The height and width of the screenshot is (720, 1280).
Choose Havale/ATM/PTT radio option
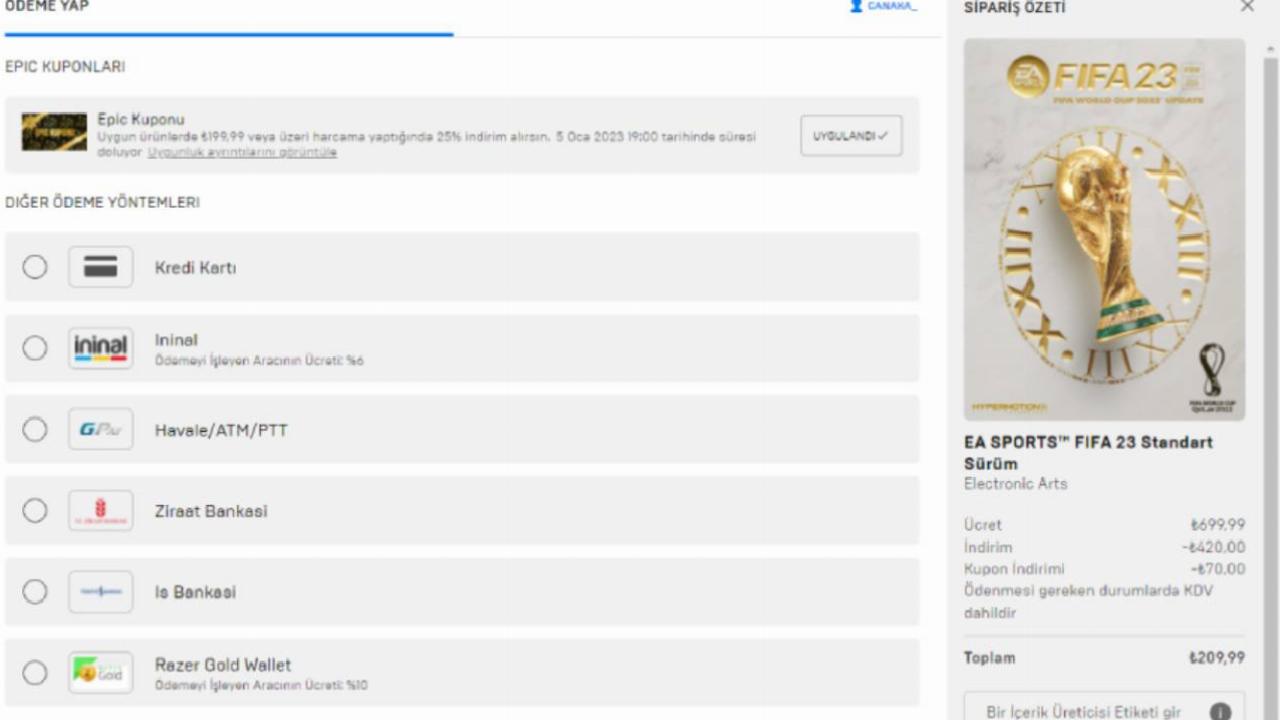(35, 429)
